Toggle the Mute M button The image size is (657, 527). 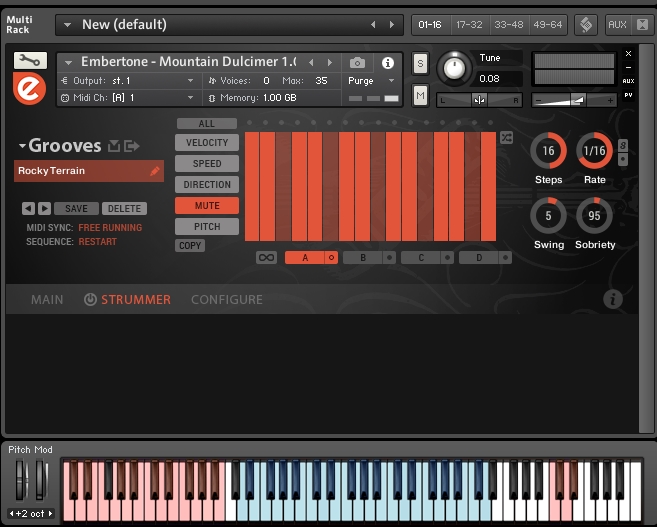click(420, 96)
